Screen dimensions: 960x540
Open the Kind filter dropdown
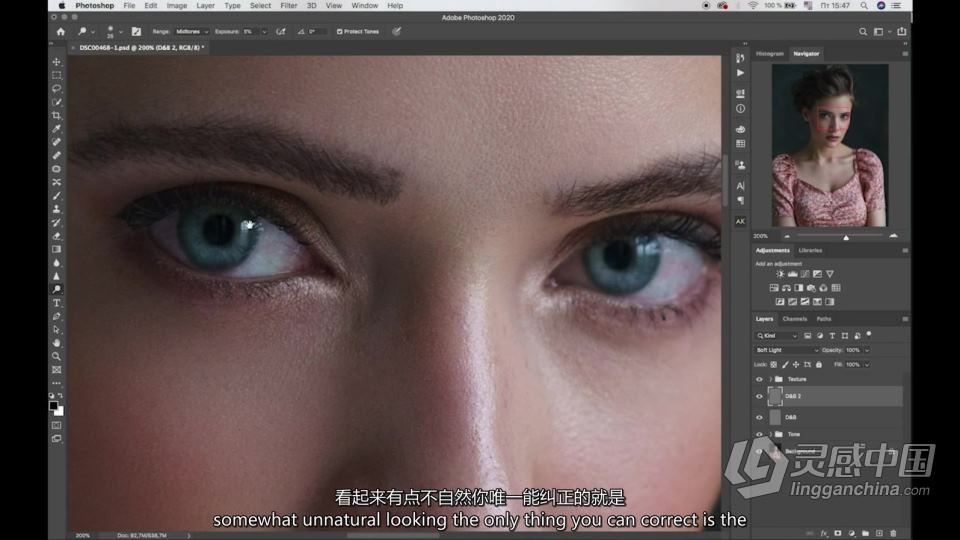pos(777,336)
